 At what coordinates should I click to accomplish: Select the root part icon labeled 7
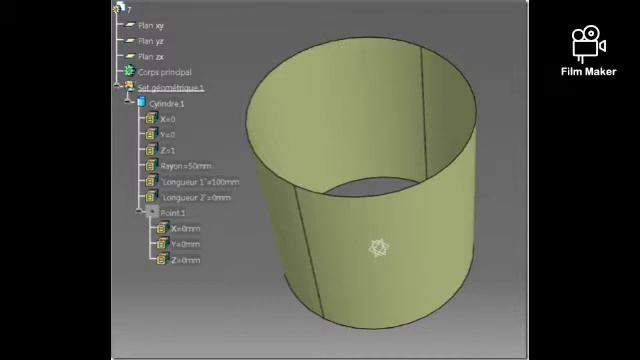119,7
